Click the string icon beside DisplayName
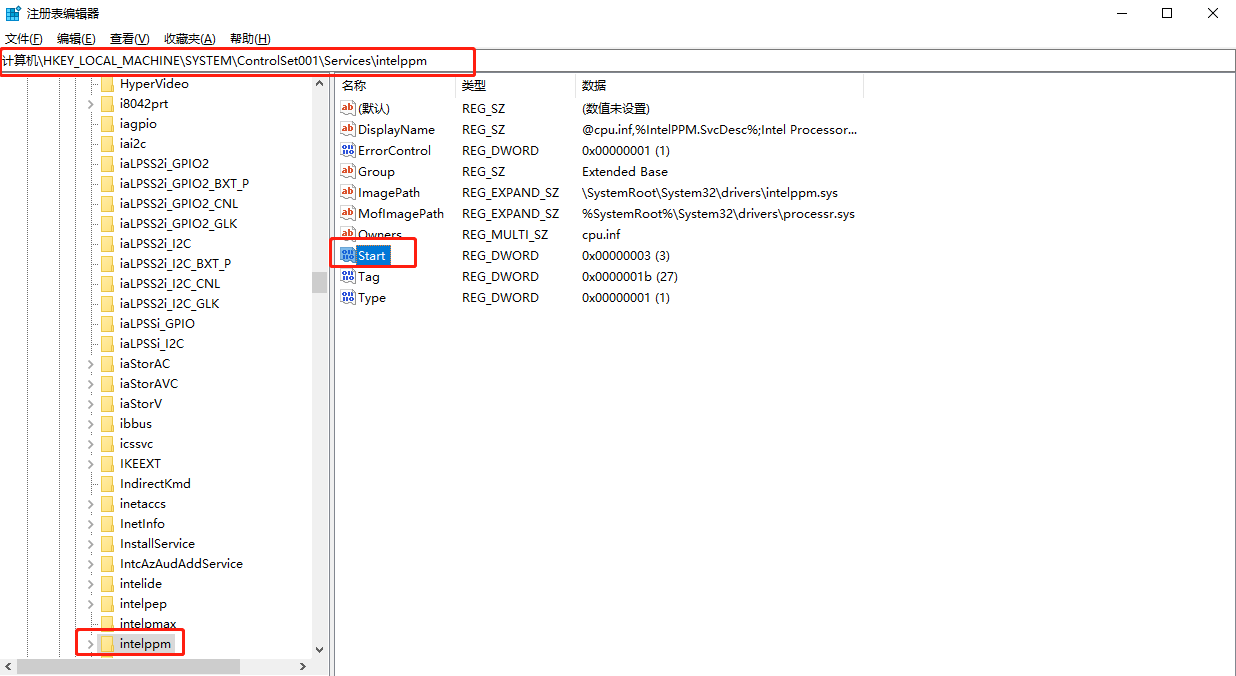The width and height of the screenshot is (1236, 676). pos(348,129)
